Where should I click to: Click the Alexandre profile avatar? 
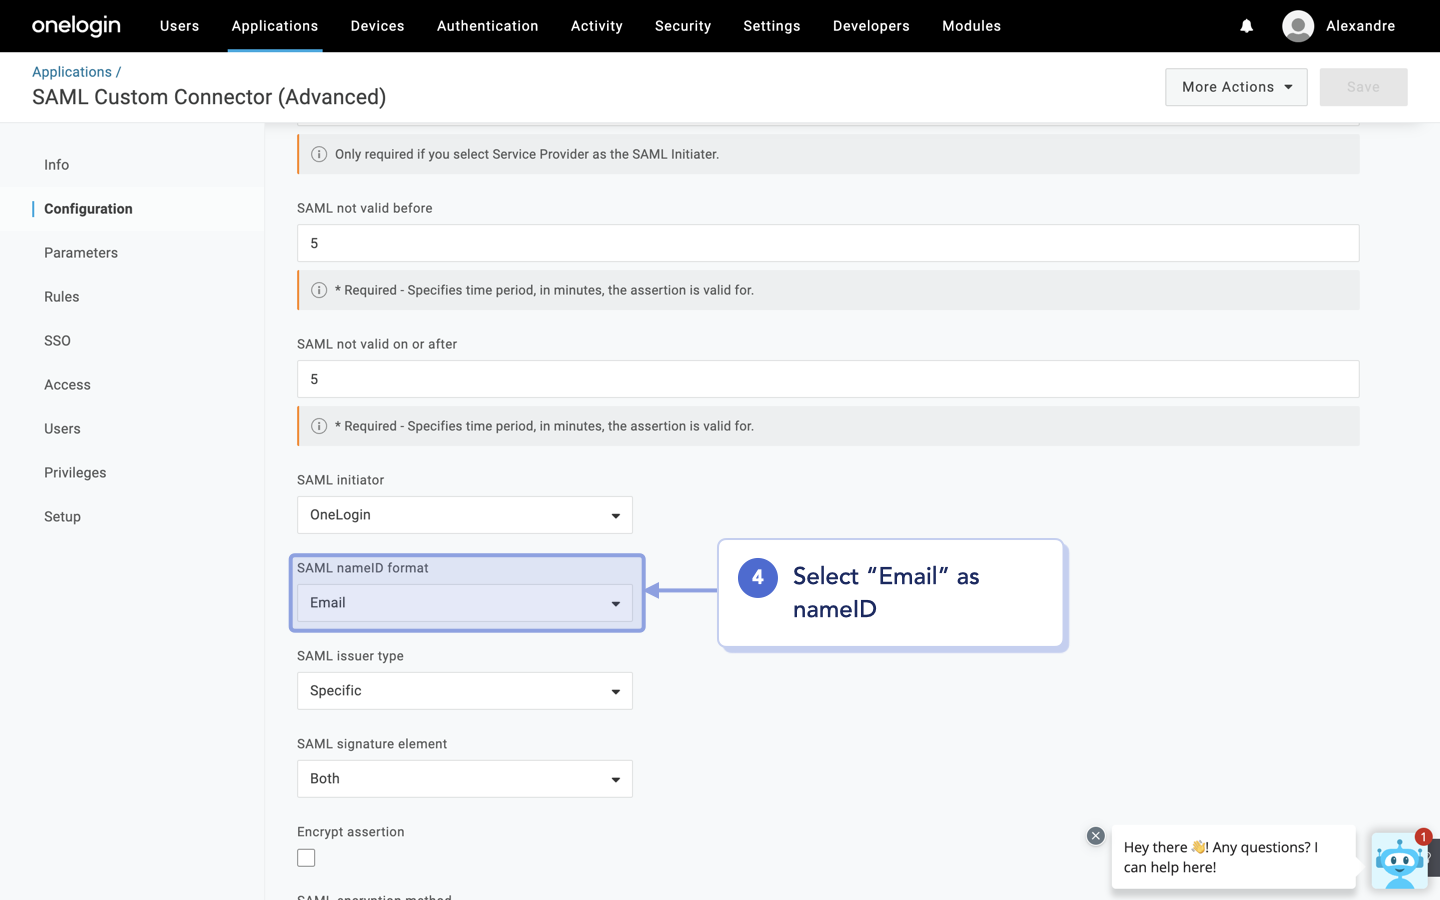coord(1297,26)
